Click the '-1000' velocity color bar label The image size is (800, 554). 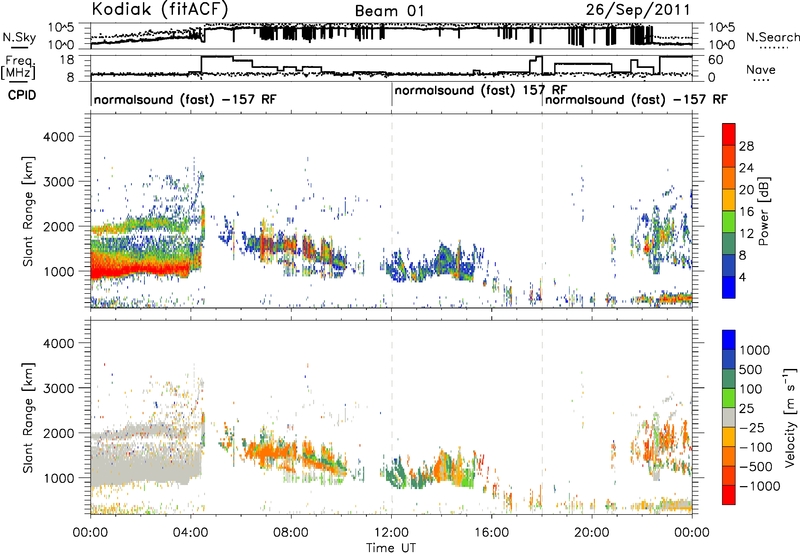tap(760, 486)
